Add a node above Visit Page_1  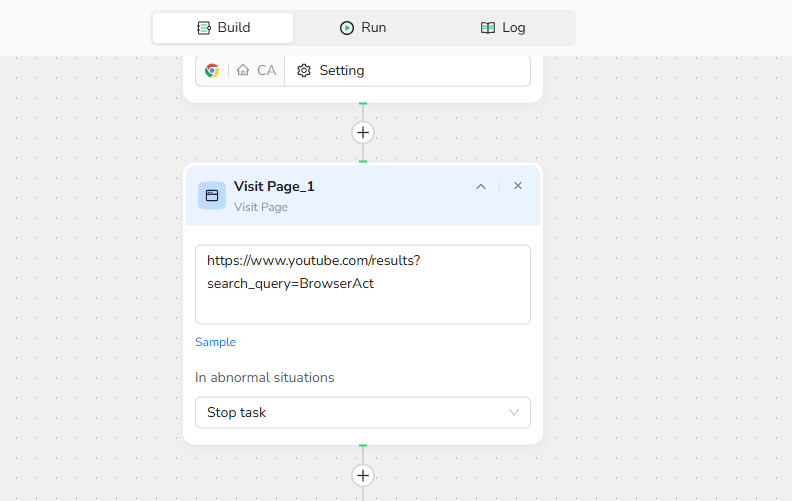363,133
